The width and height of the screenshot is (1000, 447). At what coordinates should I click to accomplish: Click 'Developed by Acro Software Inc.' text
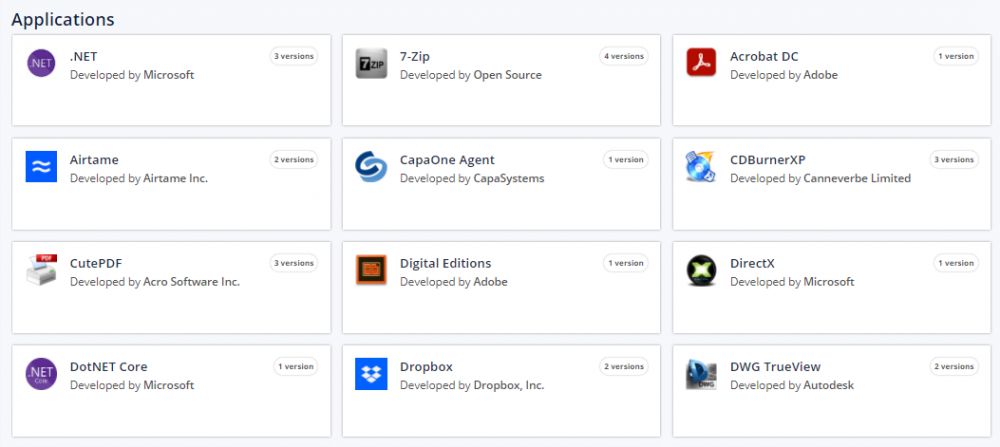pyautogui.click(x=155, y=282)
